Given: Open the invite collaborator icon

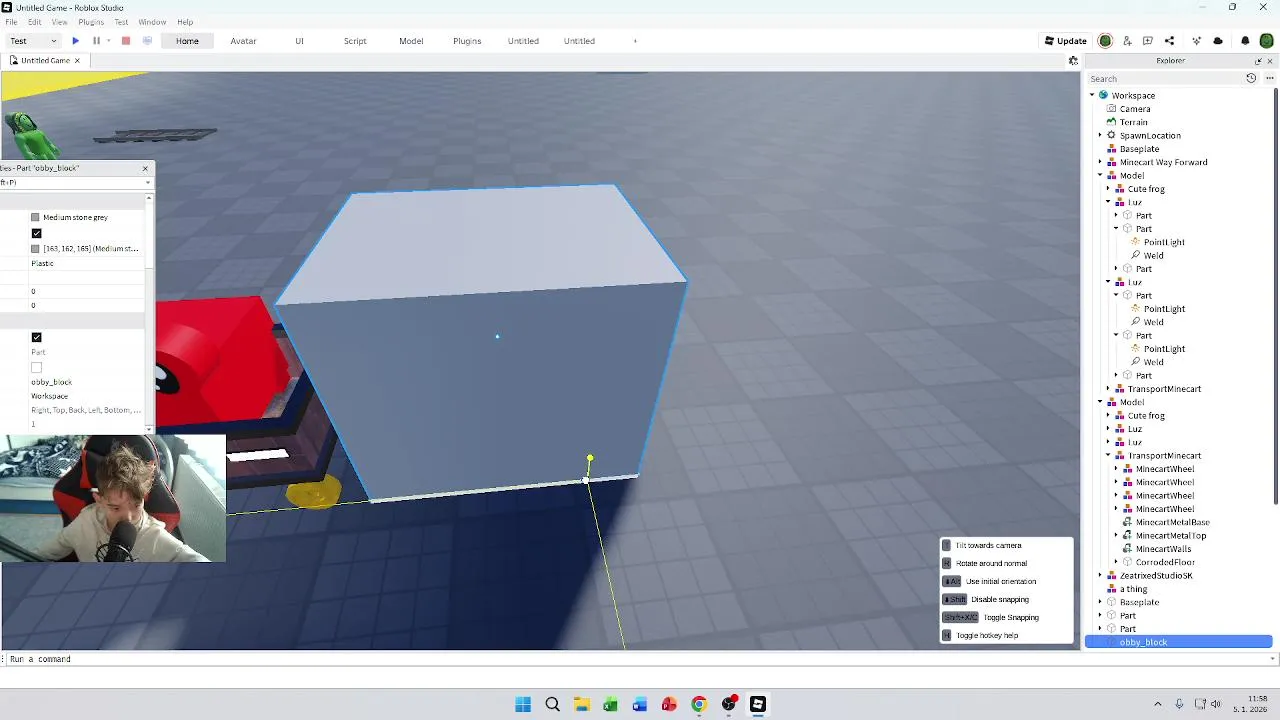Looking at the screenshot, I should (x=1127, y=41).
